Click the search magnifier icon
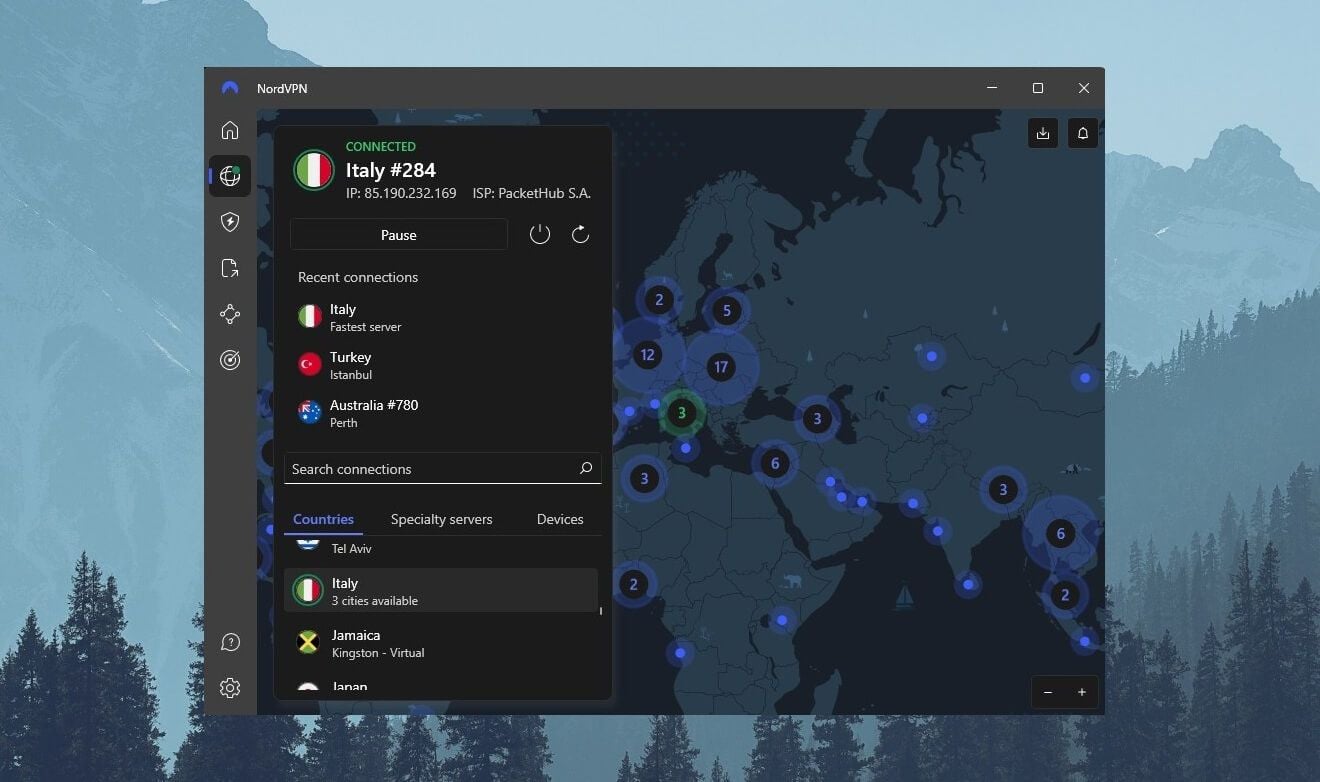The height and width of the screenshot is (782, 1320). tap(586, 468)
